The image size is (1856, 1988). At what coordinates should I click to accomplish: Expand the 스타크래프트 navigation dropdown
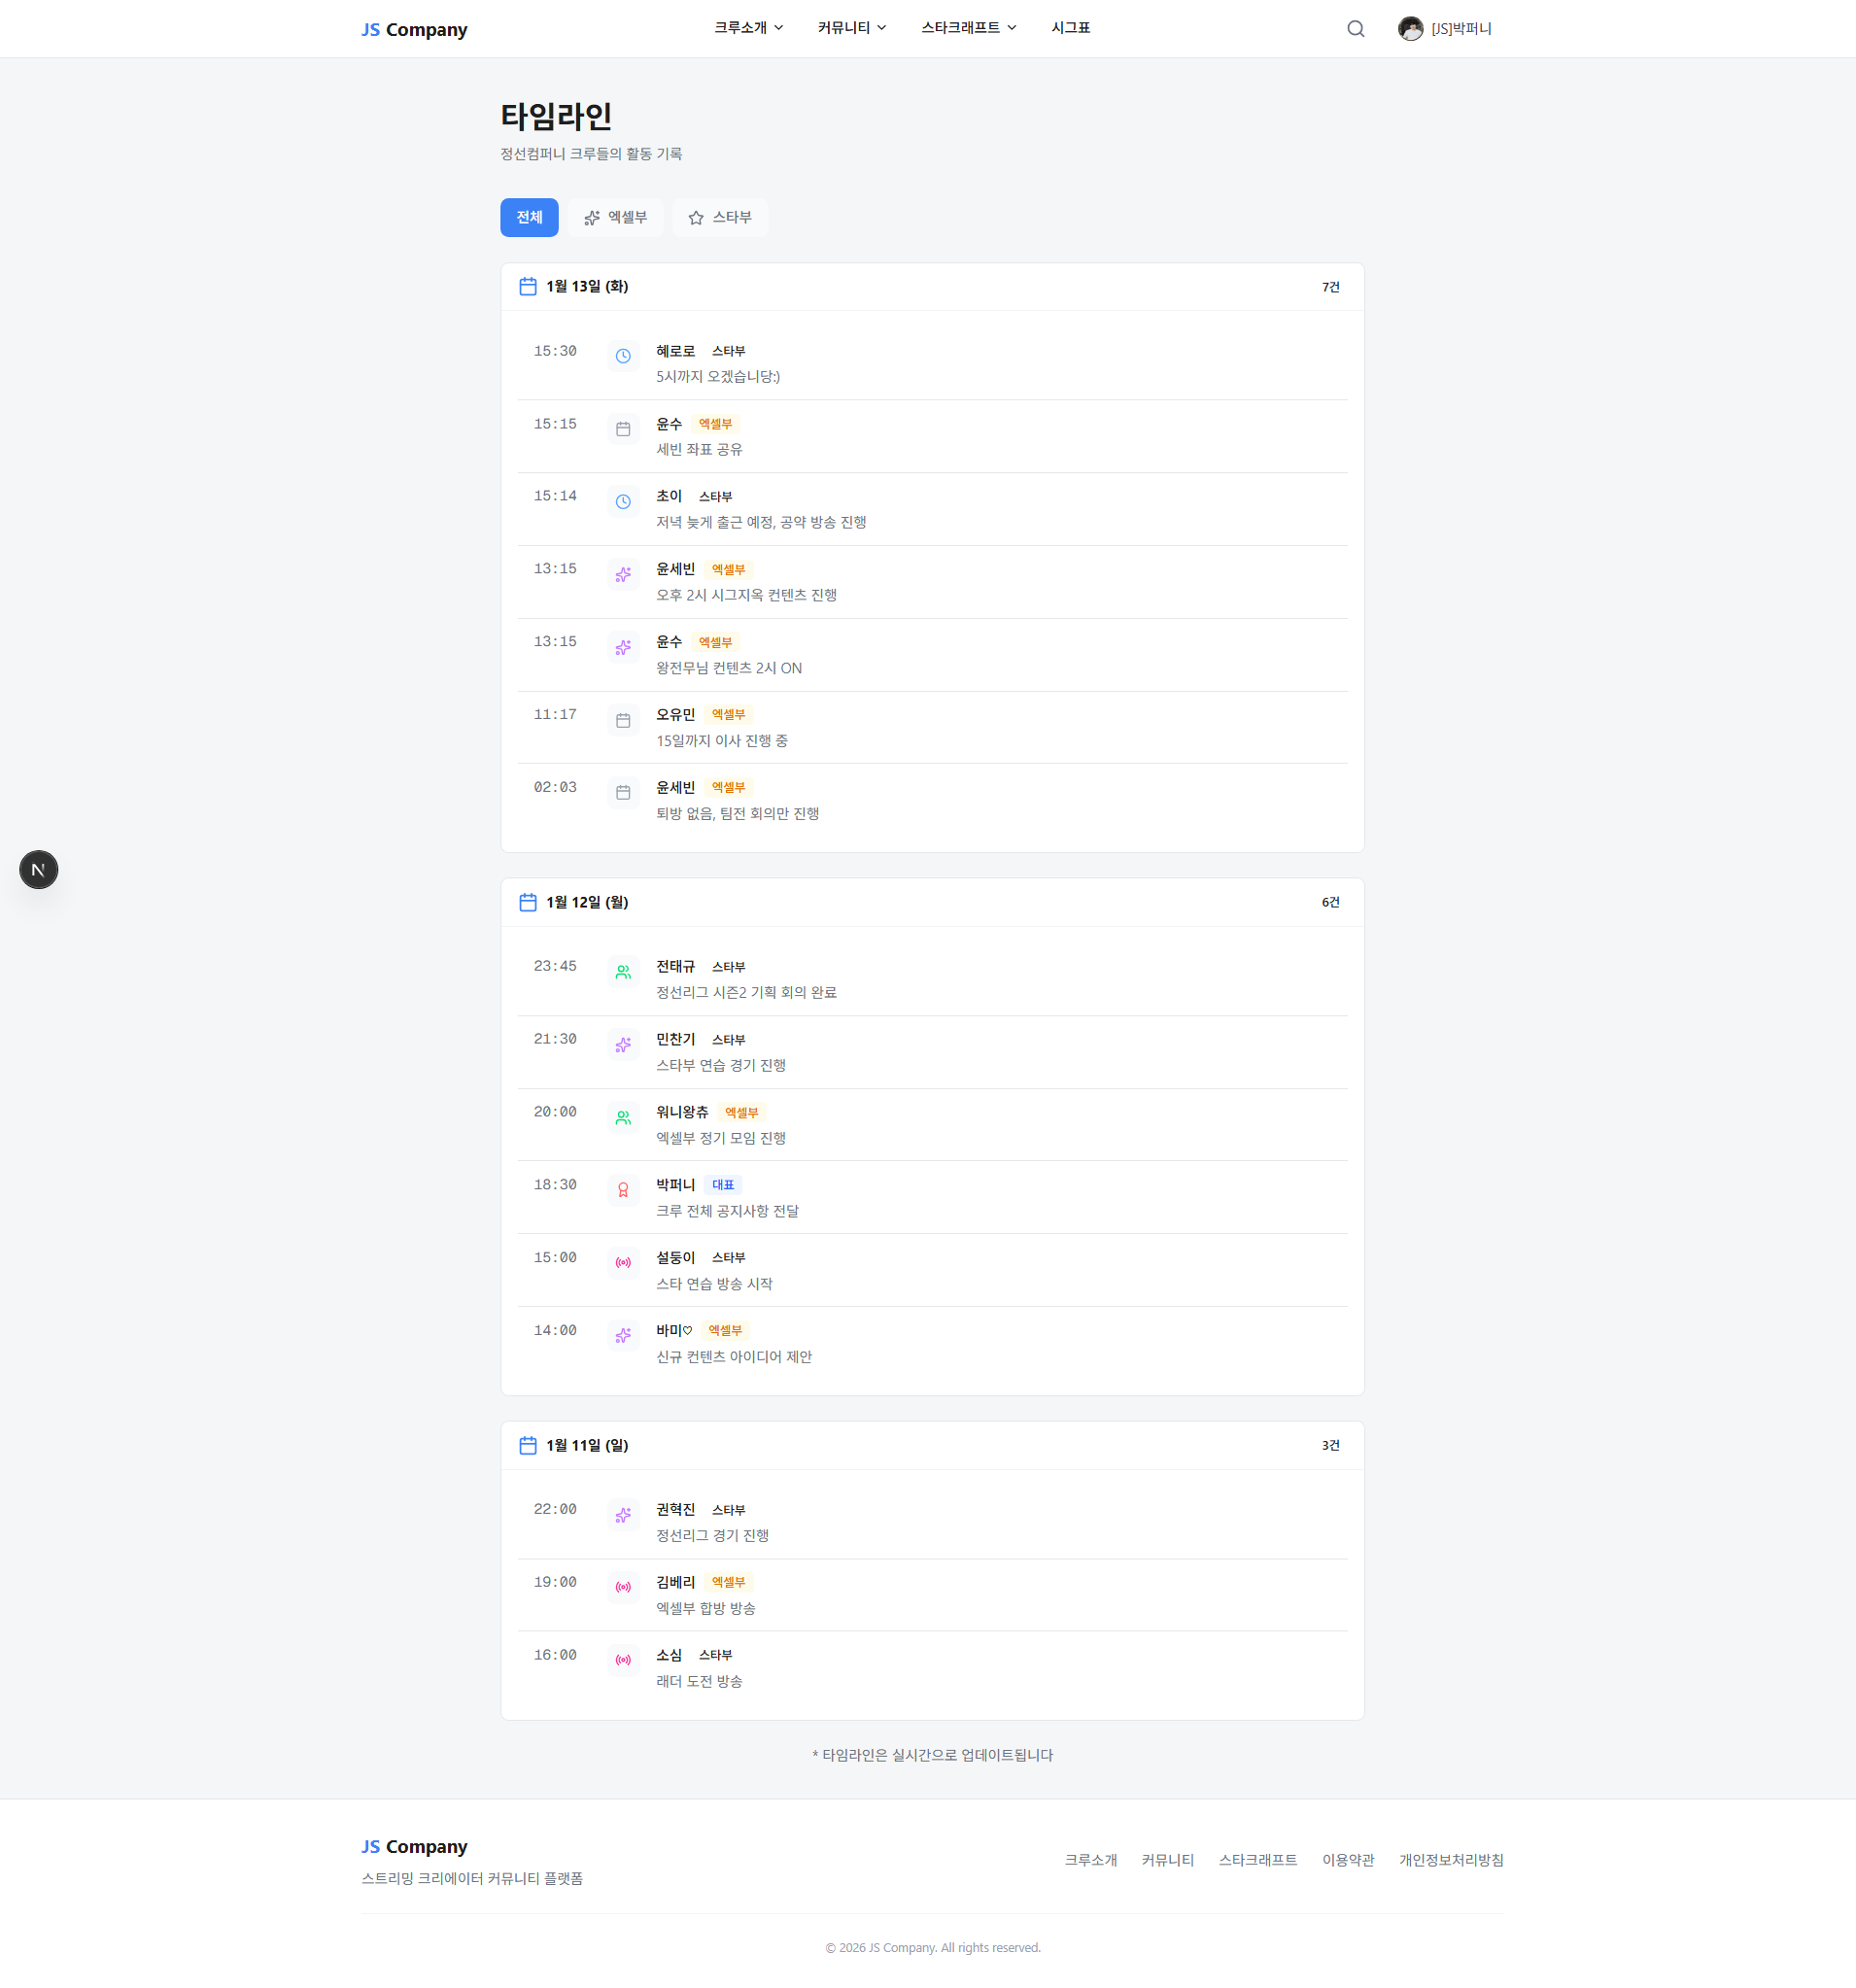[968, 28]
